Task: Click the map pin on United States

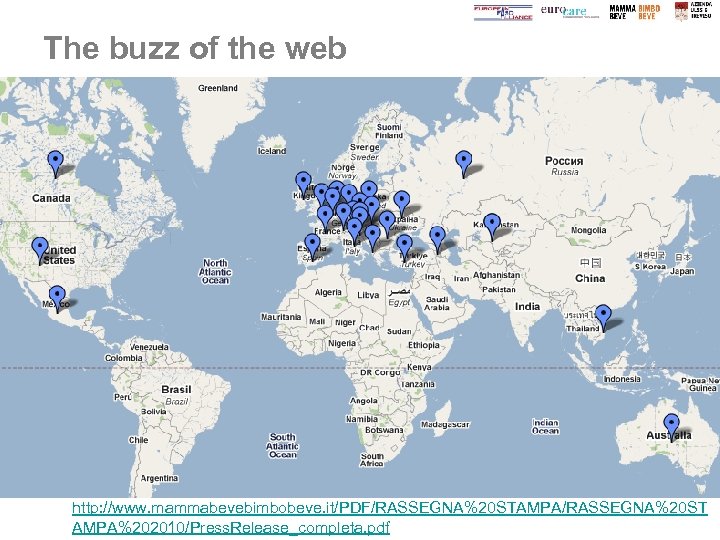Action: 40,251
